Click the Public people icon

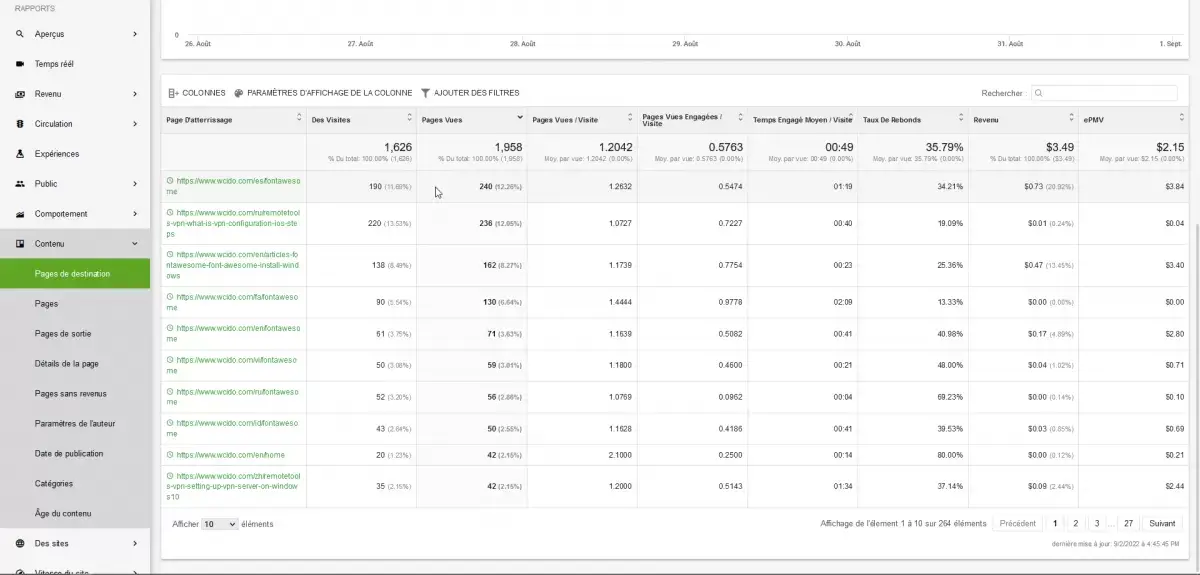[20, 184]
